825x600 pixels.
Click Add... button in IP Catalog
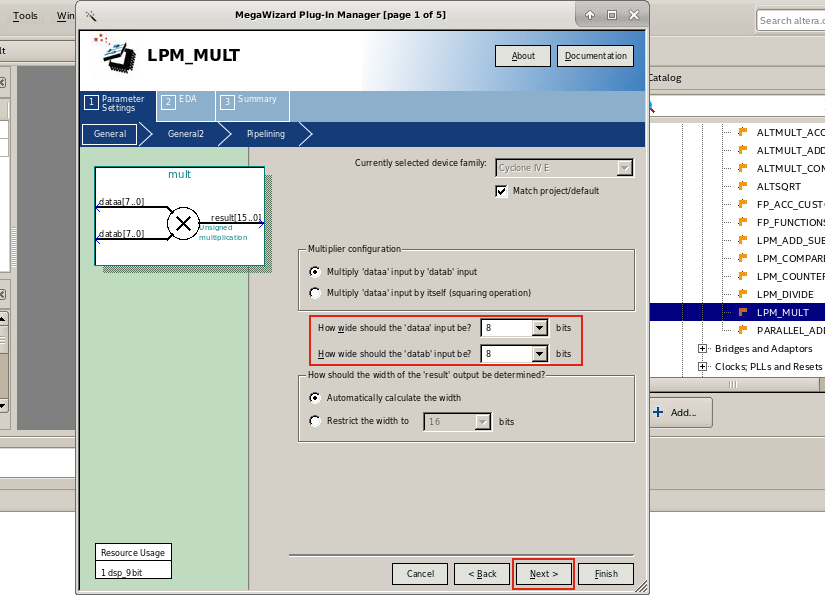tap(681, 413)
